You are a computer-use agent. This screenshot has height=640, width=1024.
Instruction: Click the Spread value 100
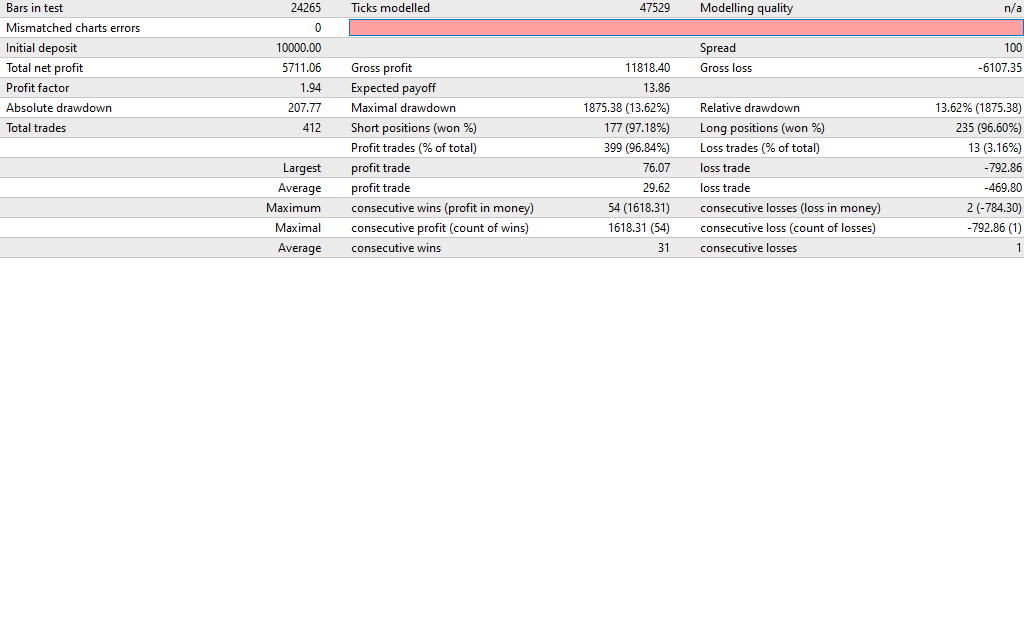[x=1012, y=48]
